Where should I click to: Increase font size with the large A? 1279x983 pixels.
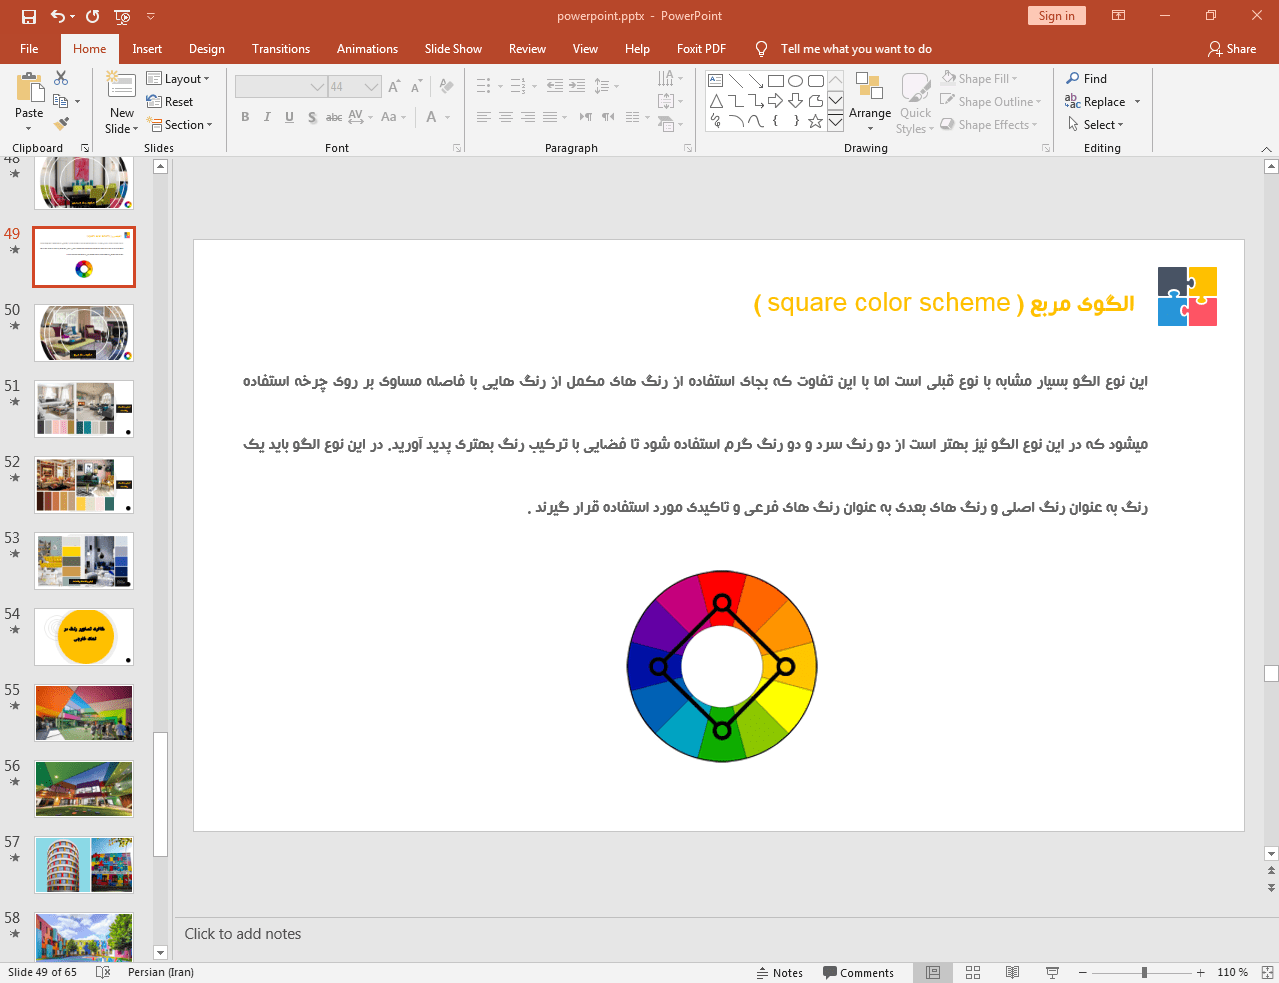(394, 87)
